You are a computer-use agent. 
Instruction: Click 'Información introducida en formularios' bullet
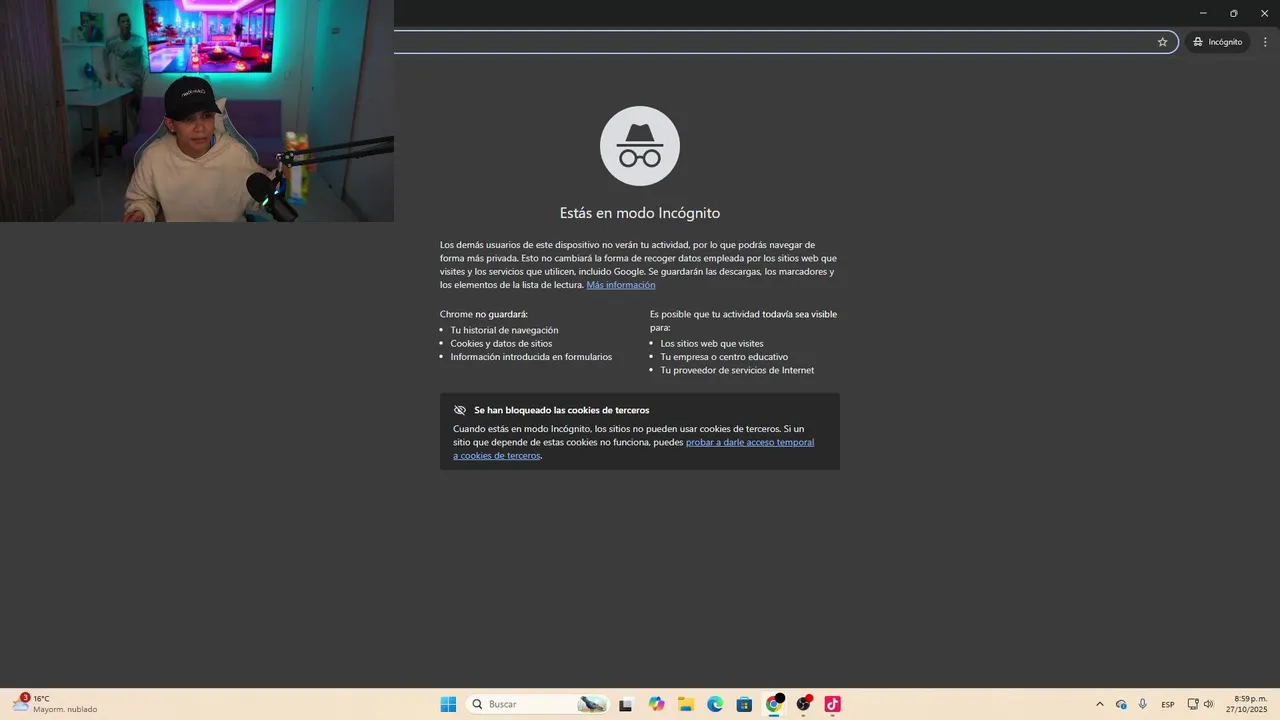click(x=531, y=357)
